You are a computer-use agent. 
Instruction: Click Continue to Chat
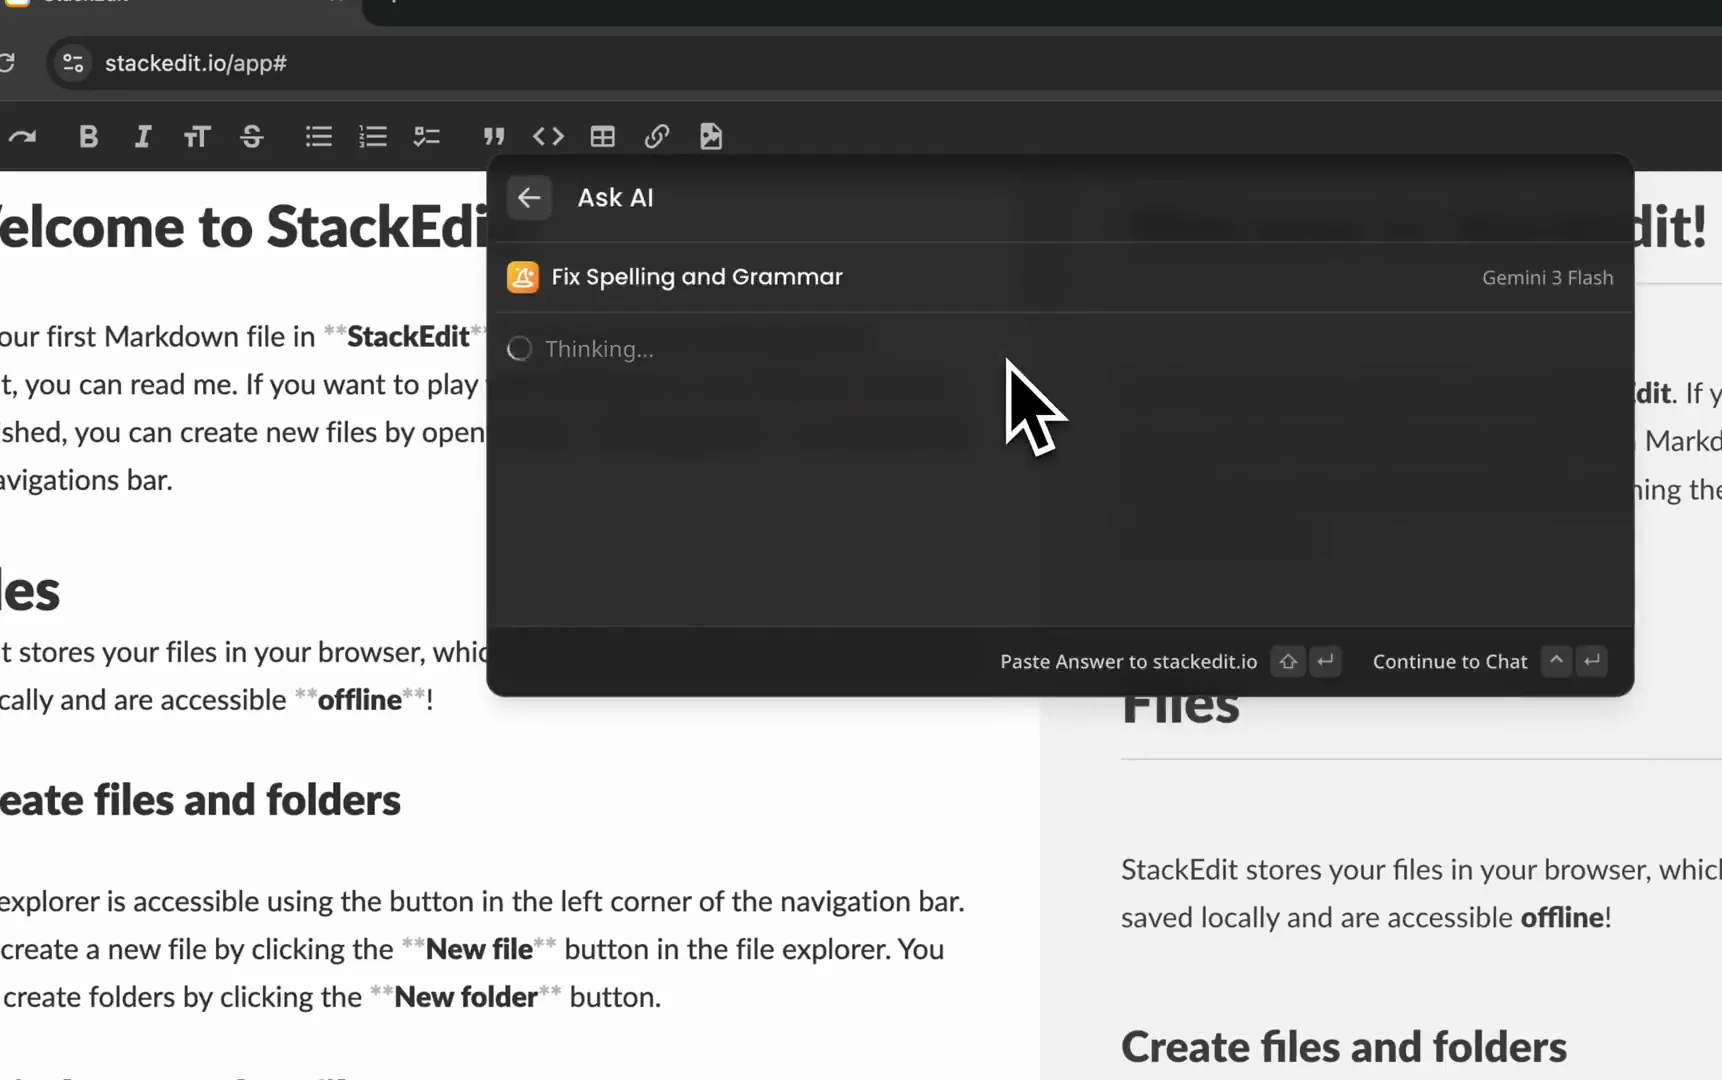click(1449, 662)
